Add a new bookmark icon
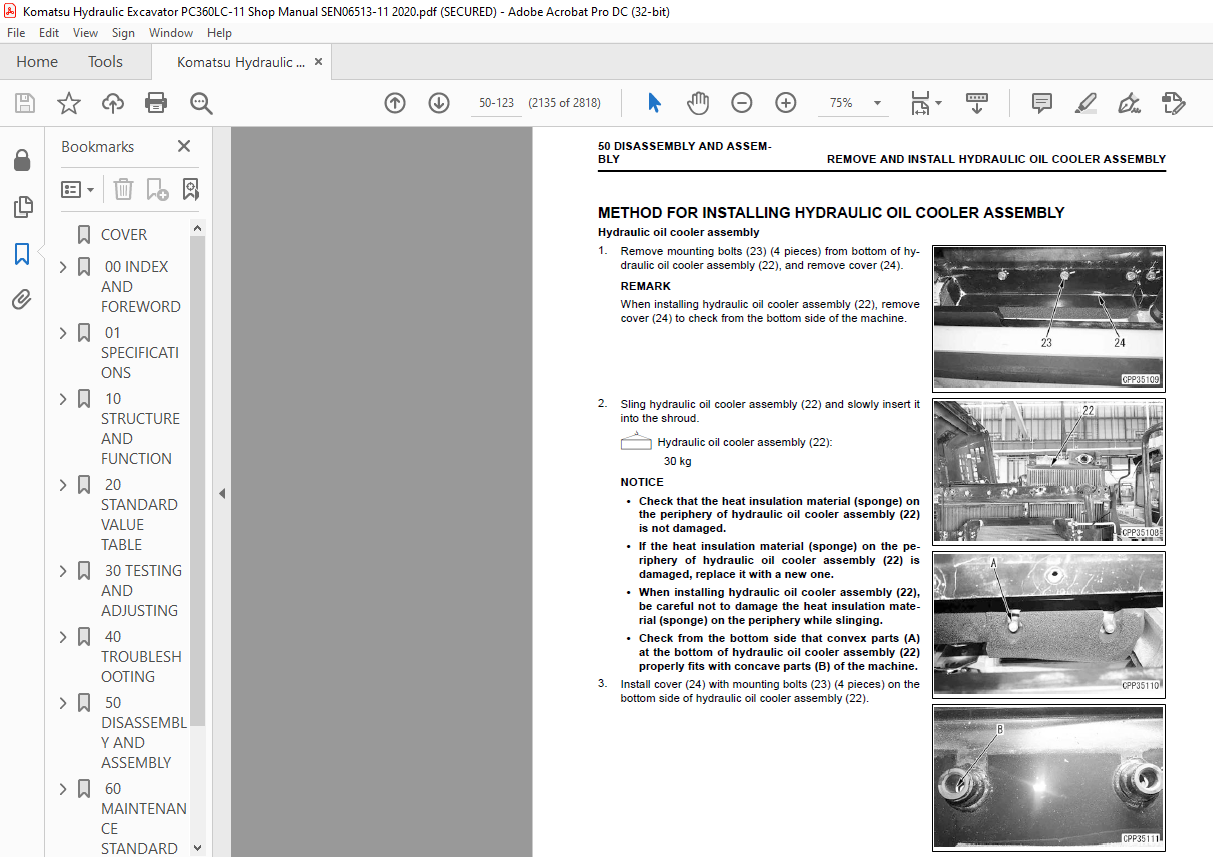 point(157,189)
